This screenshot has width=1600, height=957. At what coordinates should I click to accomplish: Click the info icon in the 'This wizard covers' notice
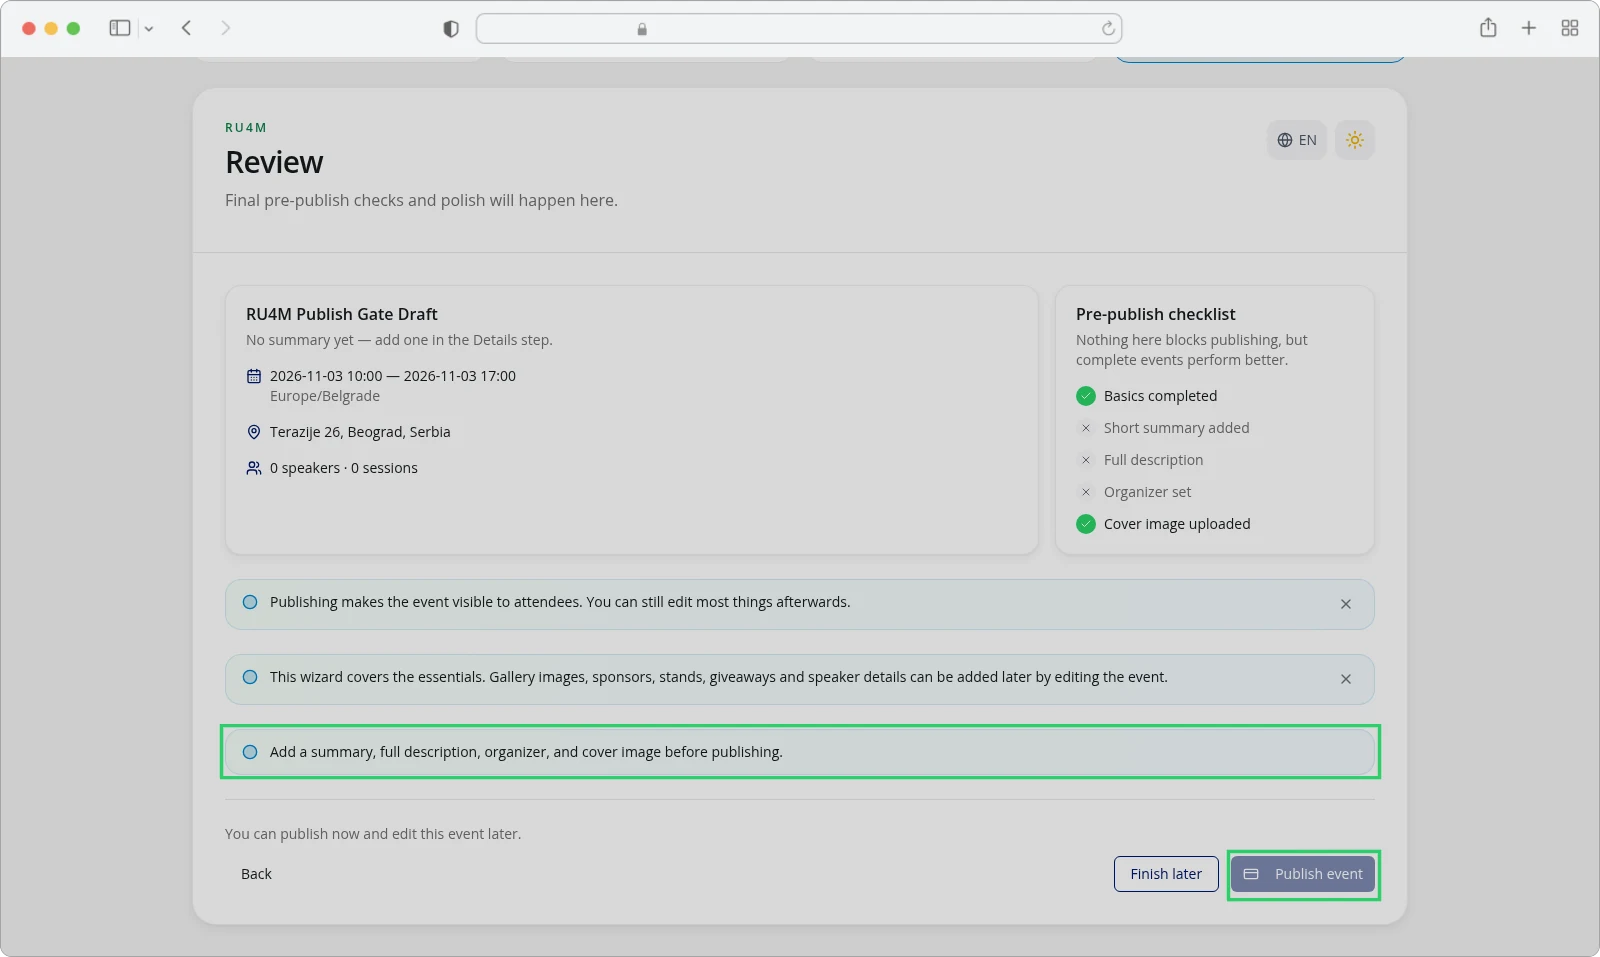click(250, 677)
